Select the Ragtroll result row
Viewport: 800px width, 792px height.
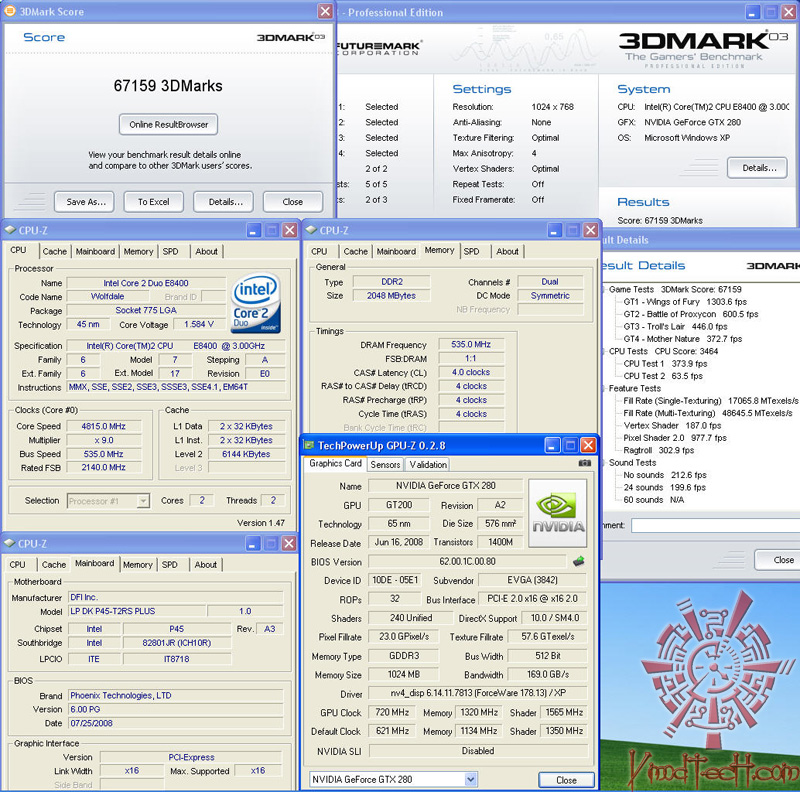pyautogui.click(x=659, y=450)
